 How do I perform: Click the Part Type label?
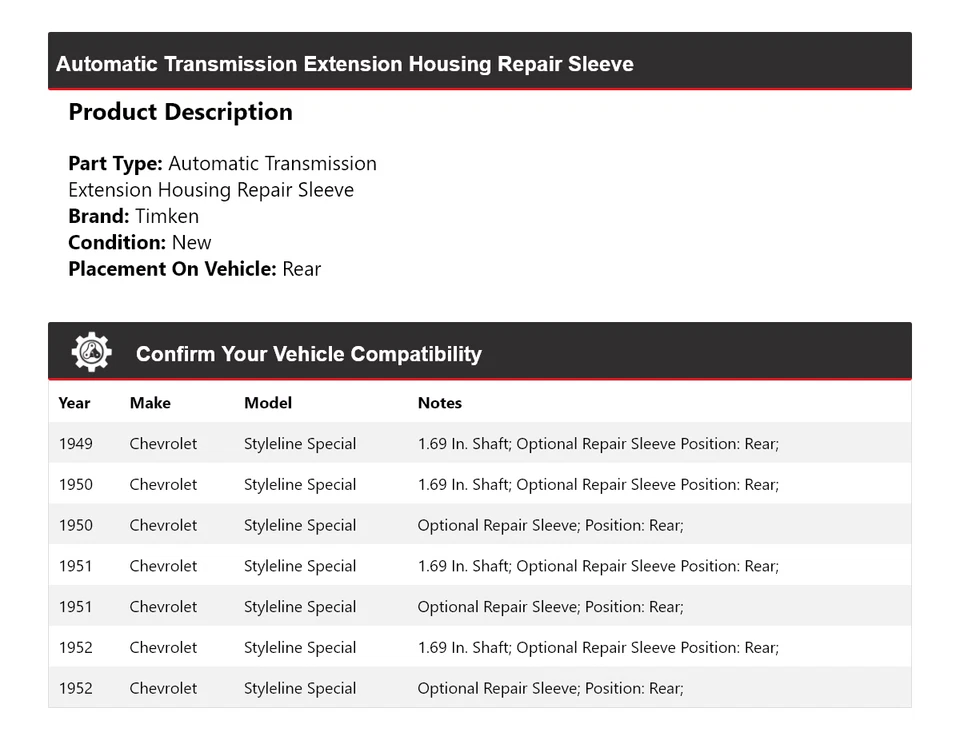pyautogui.click(x=115, y=164)
